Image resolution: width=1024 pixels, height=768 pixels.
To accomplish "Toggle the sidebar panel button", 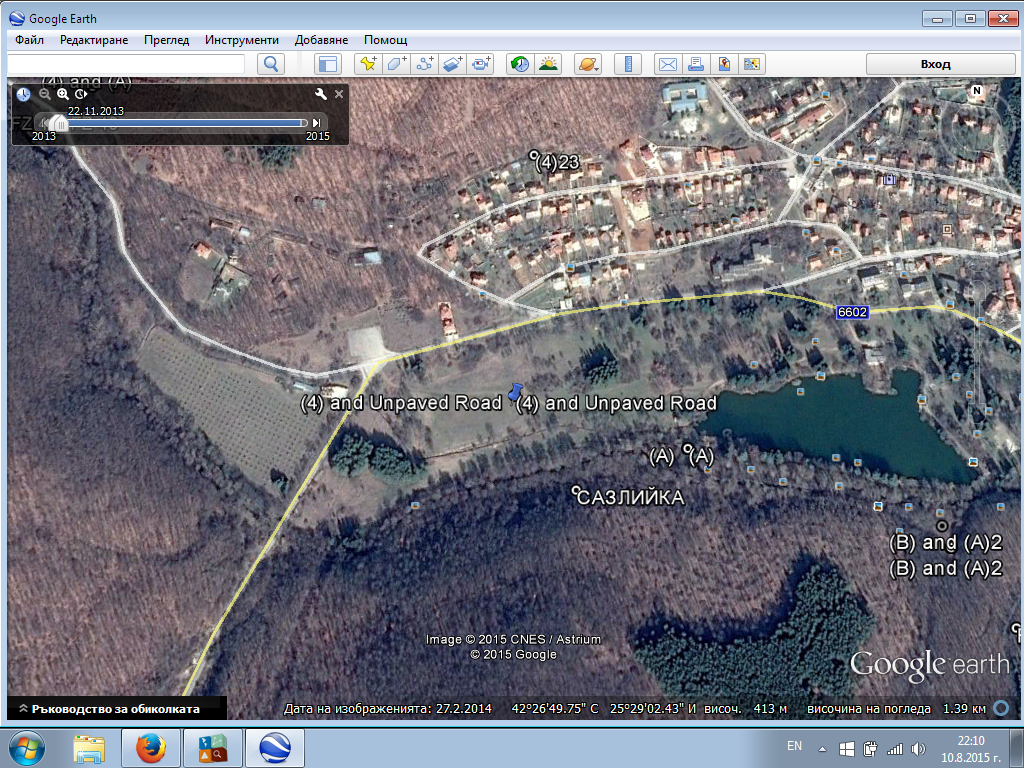I will tap(327, 64).
